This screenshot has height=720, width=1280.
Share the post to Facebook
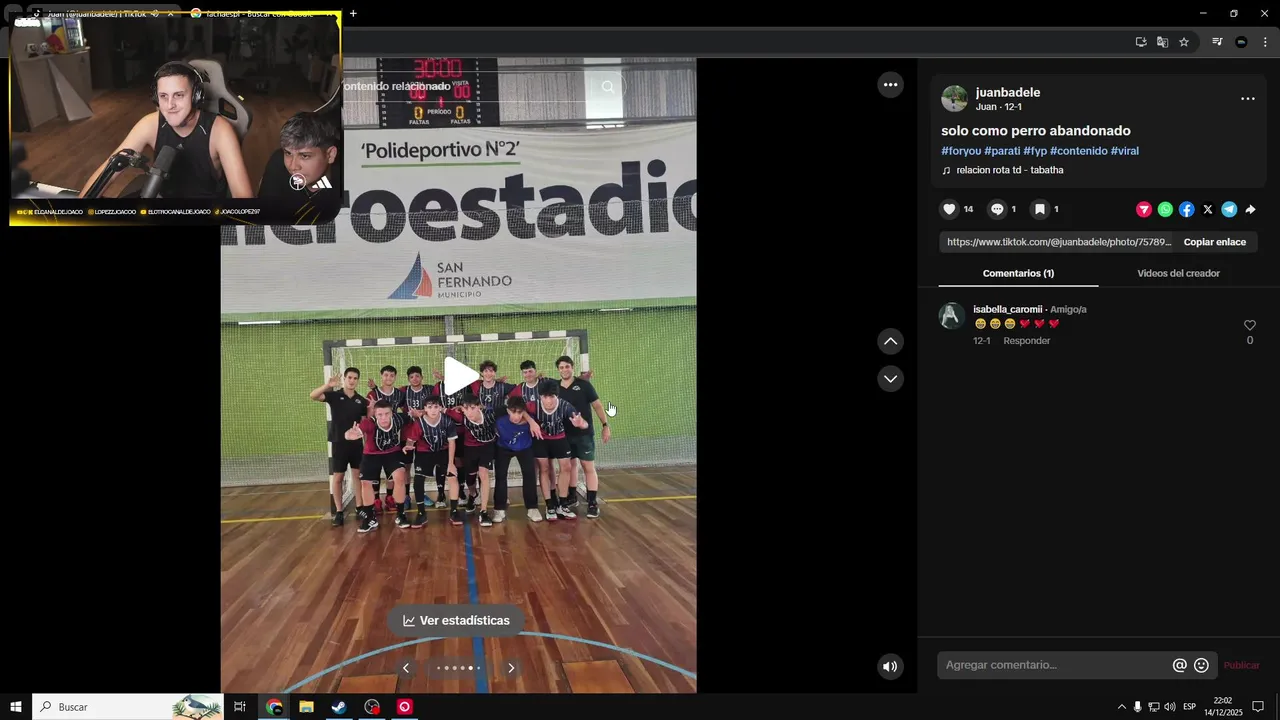click(1186, 209)
